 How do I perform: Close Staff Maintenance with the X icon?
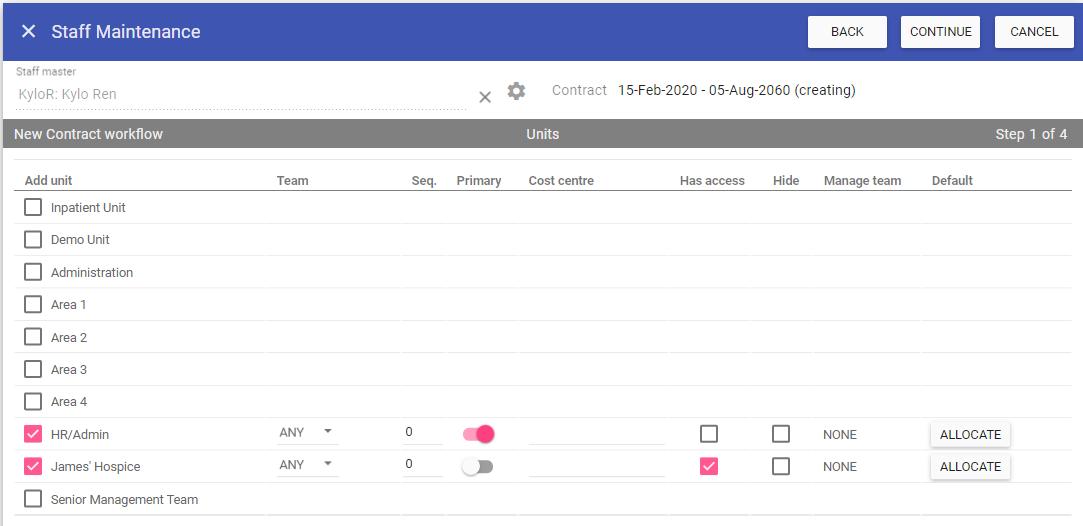click(x=28, y=32)
